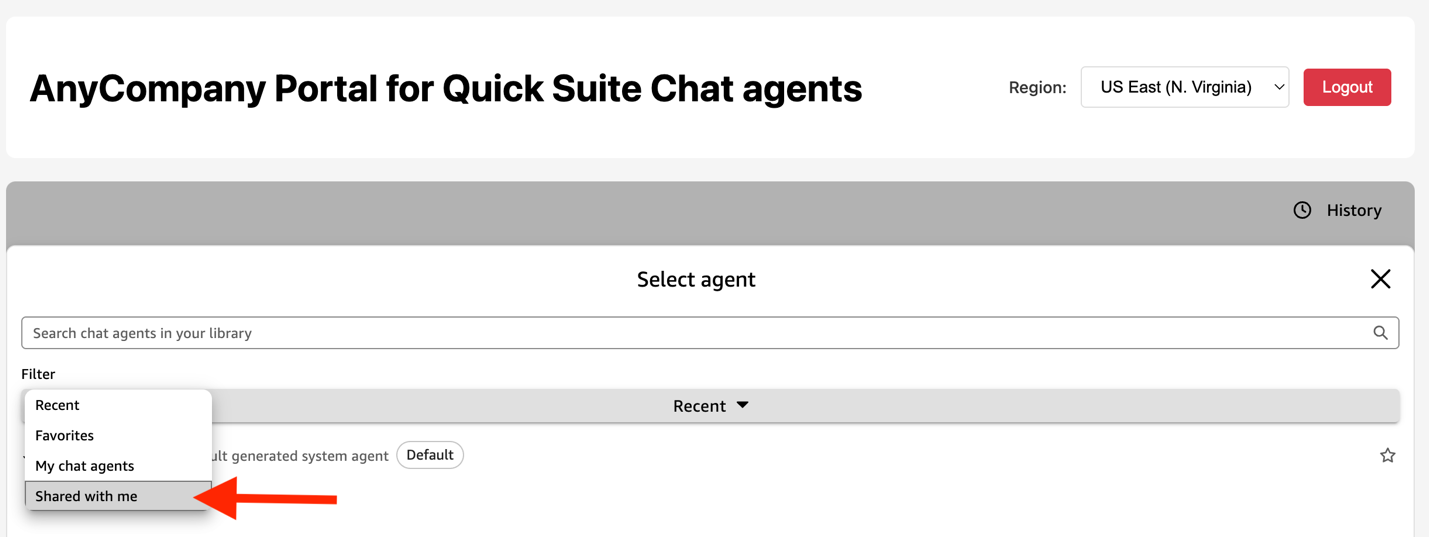Click the Filter label
The image size is (1429, 537).
pyautogui.click(x=39, y=374)
